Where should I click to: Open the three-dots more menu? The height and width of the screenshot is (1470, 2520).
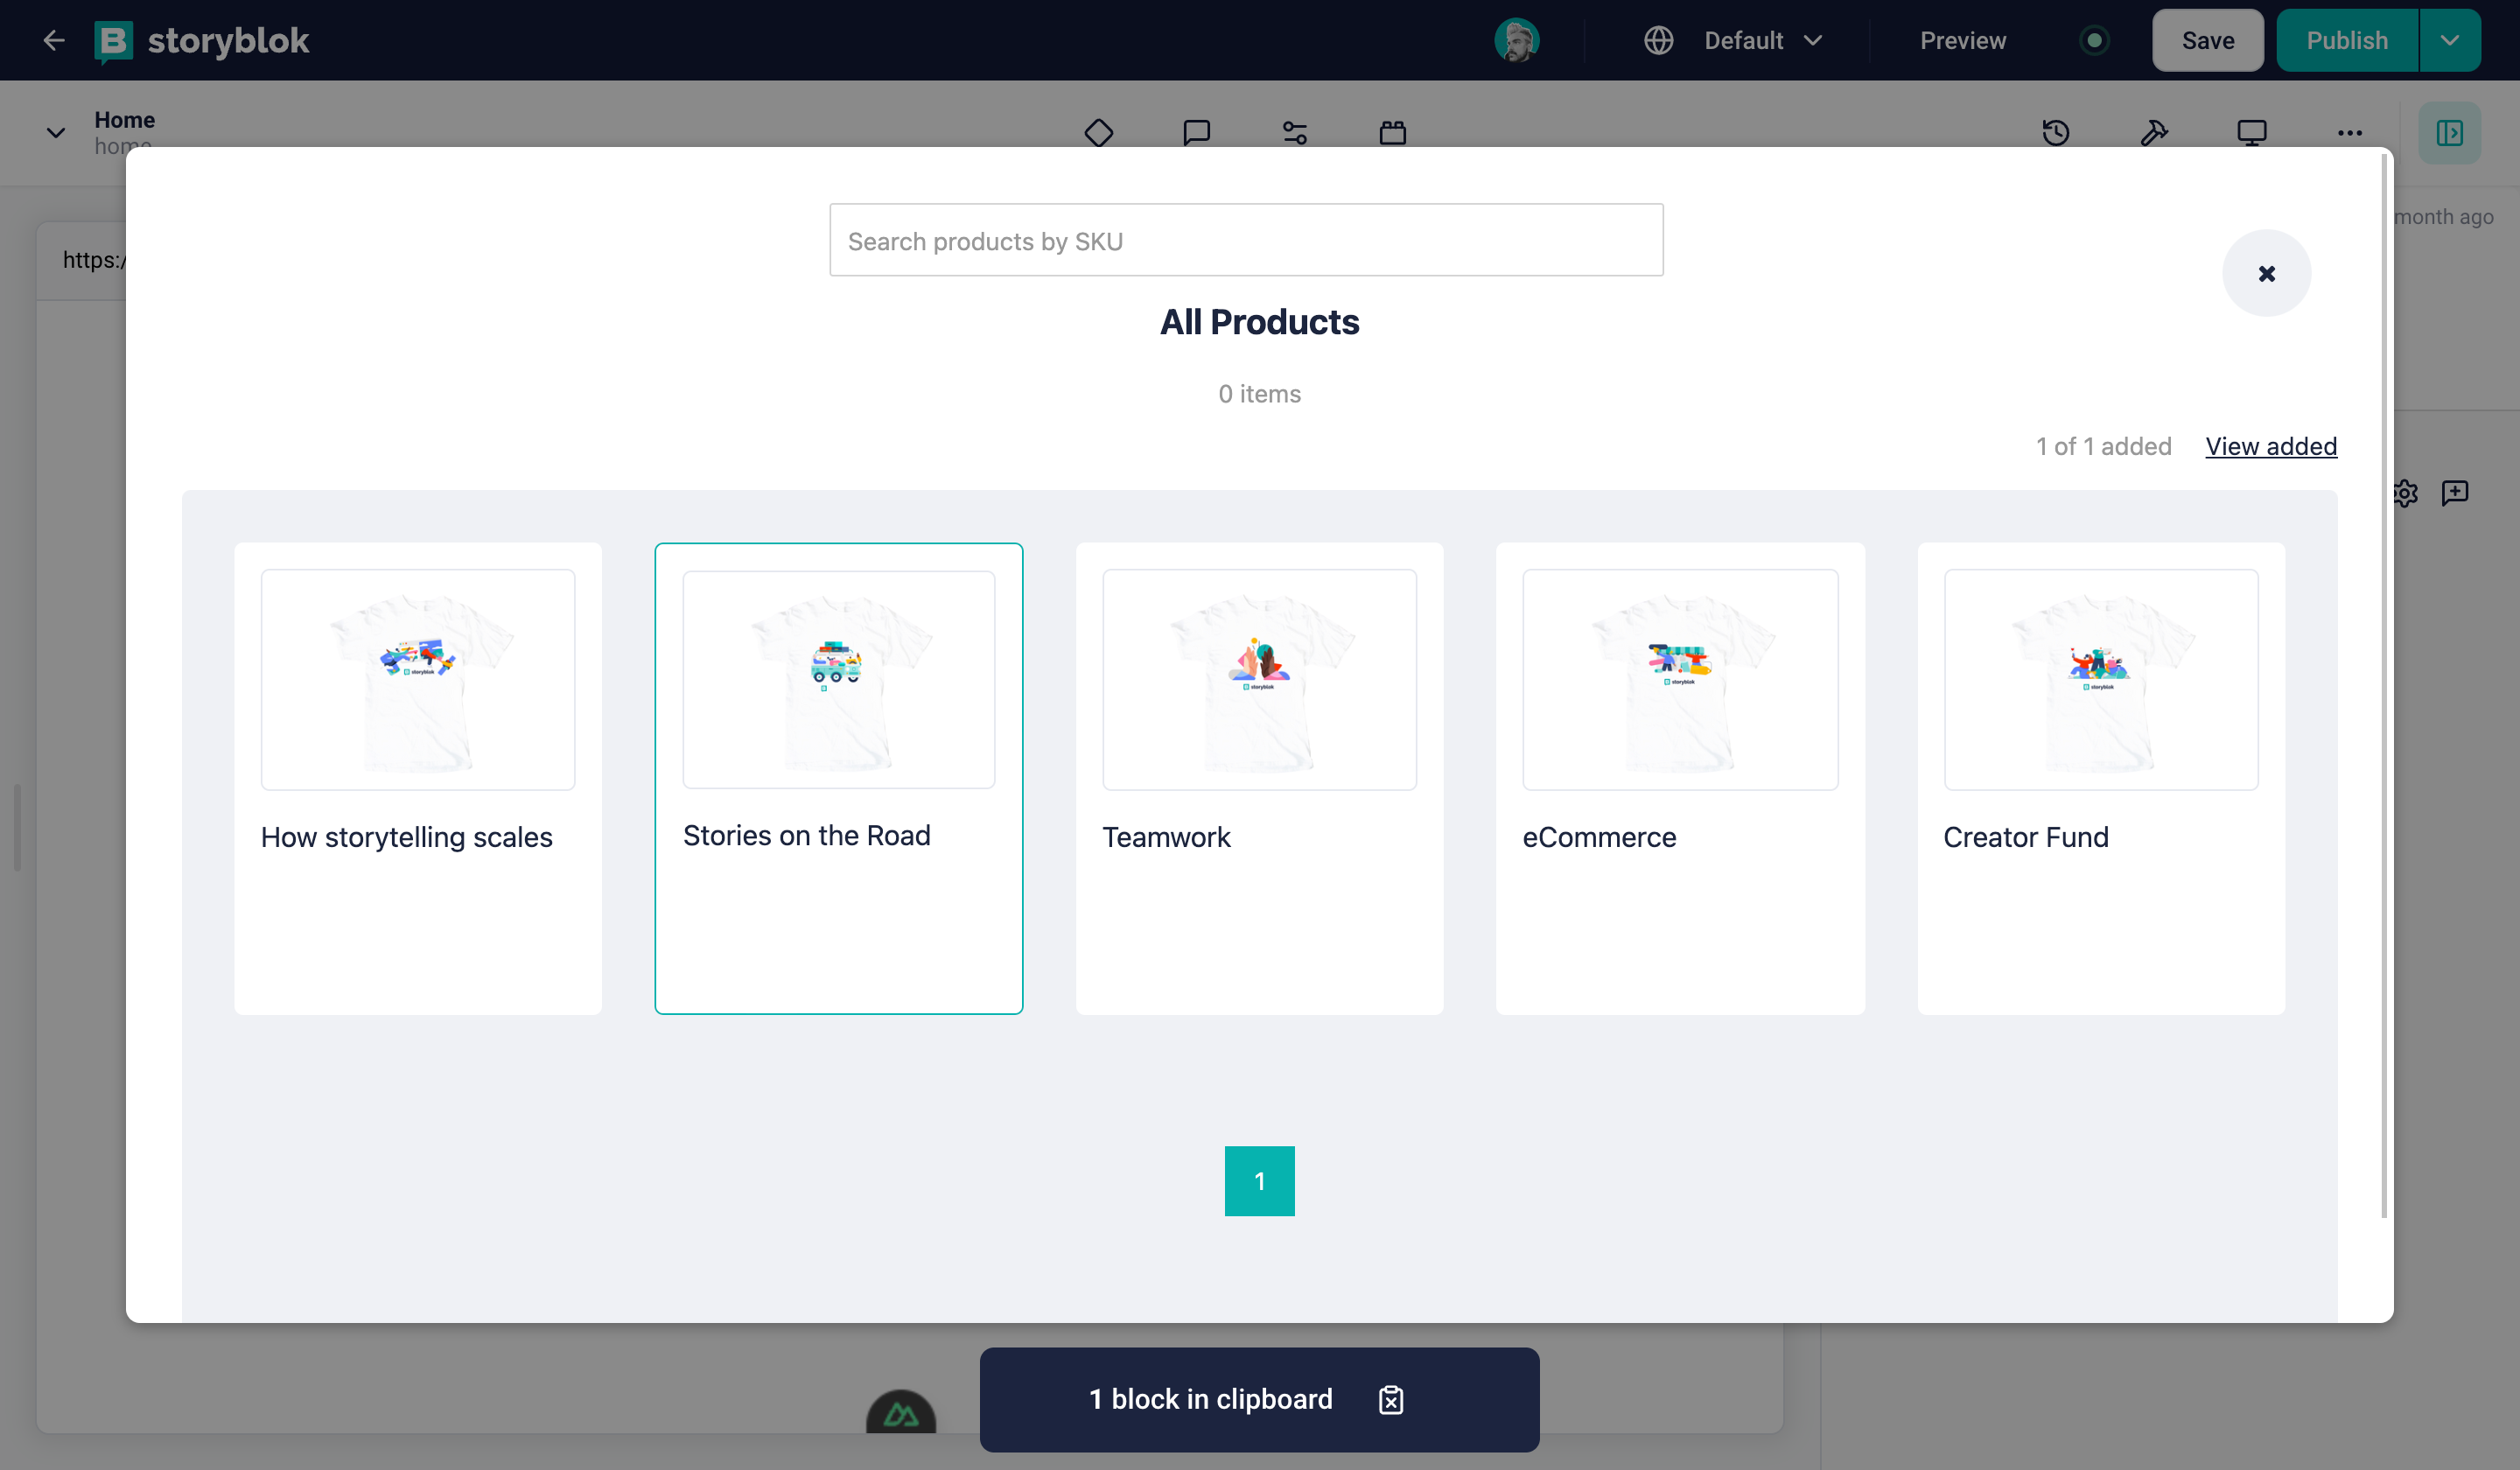[x=2349, y=132]
